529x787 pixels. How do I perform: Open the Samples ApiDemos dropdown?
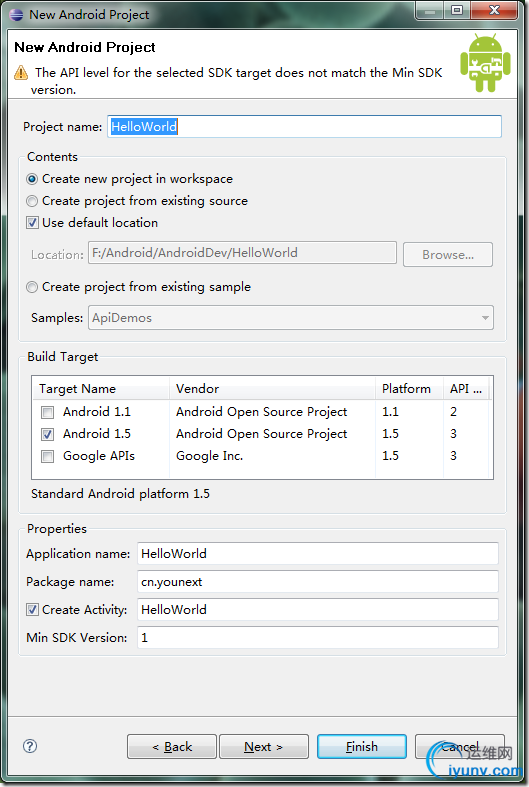pyautogui.click(x=291, y=318)
